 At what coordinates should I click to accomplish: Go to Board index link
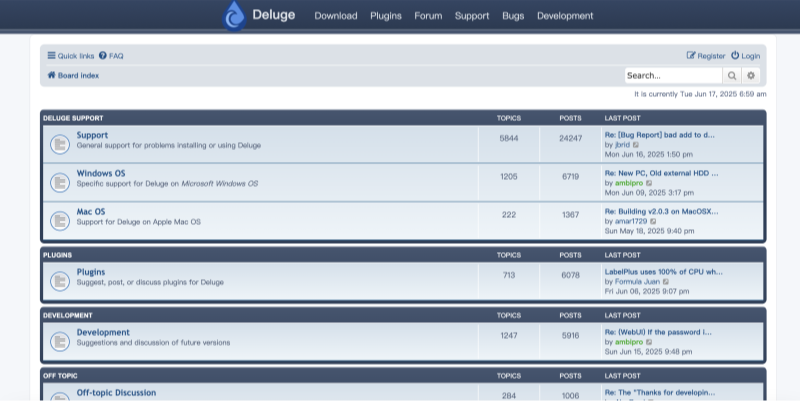coord(78,76)
